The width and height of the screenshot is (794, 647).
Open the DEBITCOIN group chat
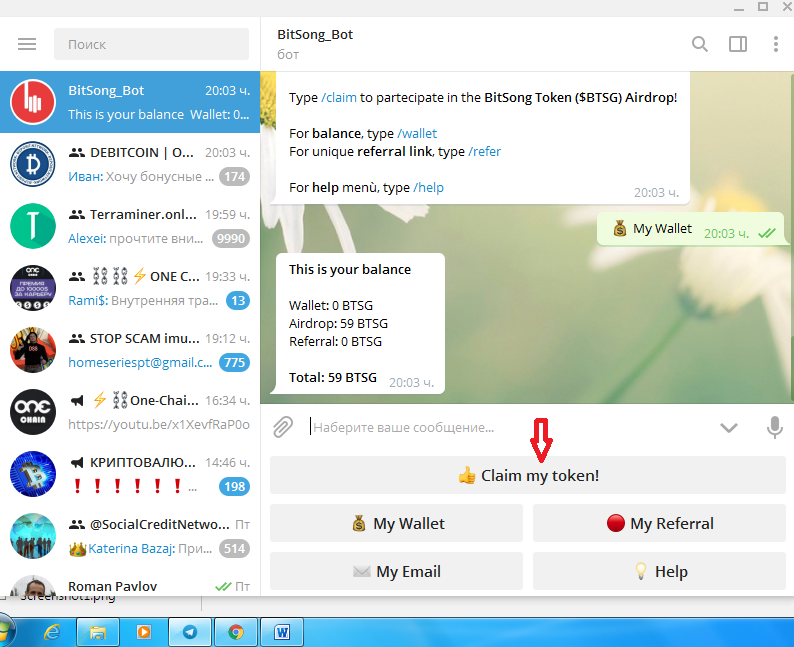click(130, 164)
